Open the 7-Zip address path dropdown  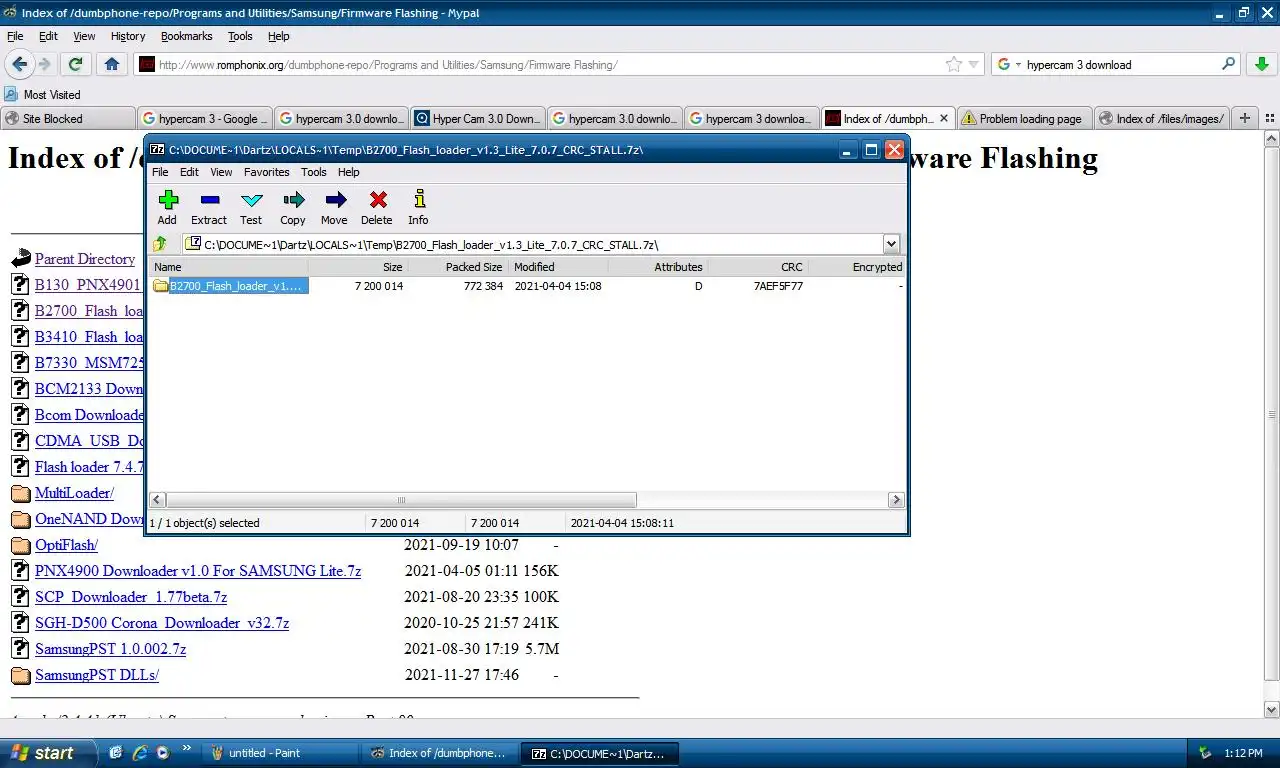pos(891,244)
